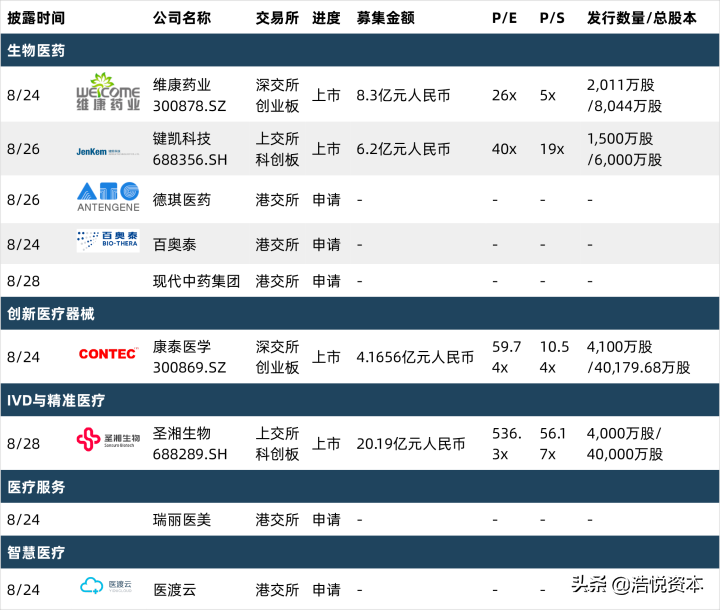Image resolution: width=720 pixels, height=610 pixels.
Task: Select company name 康泰医学 300869.SZ
Action: pos(190,357)
